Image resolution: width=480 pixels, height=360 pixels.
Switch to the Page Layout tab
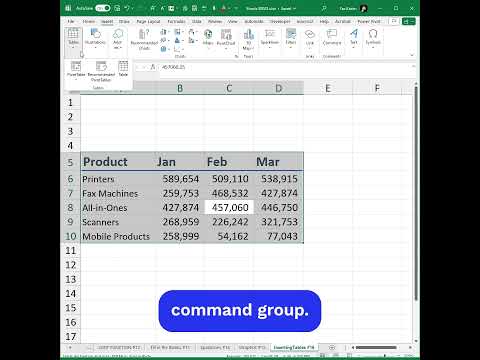[x=148, y=21]
